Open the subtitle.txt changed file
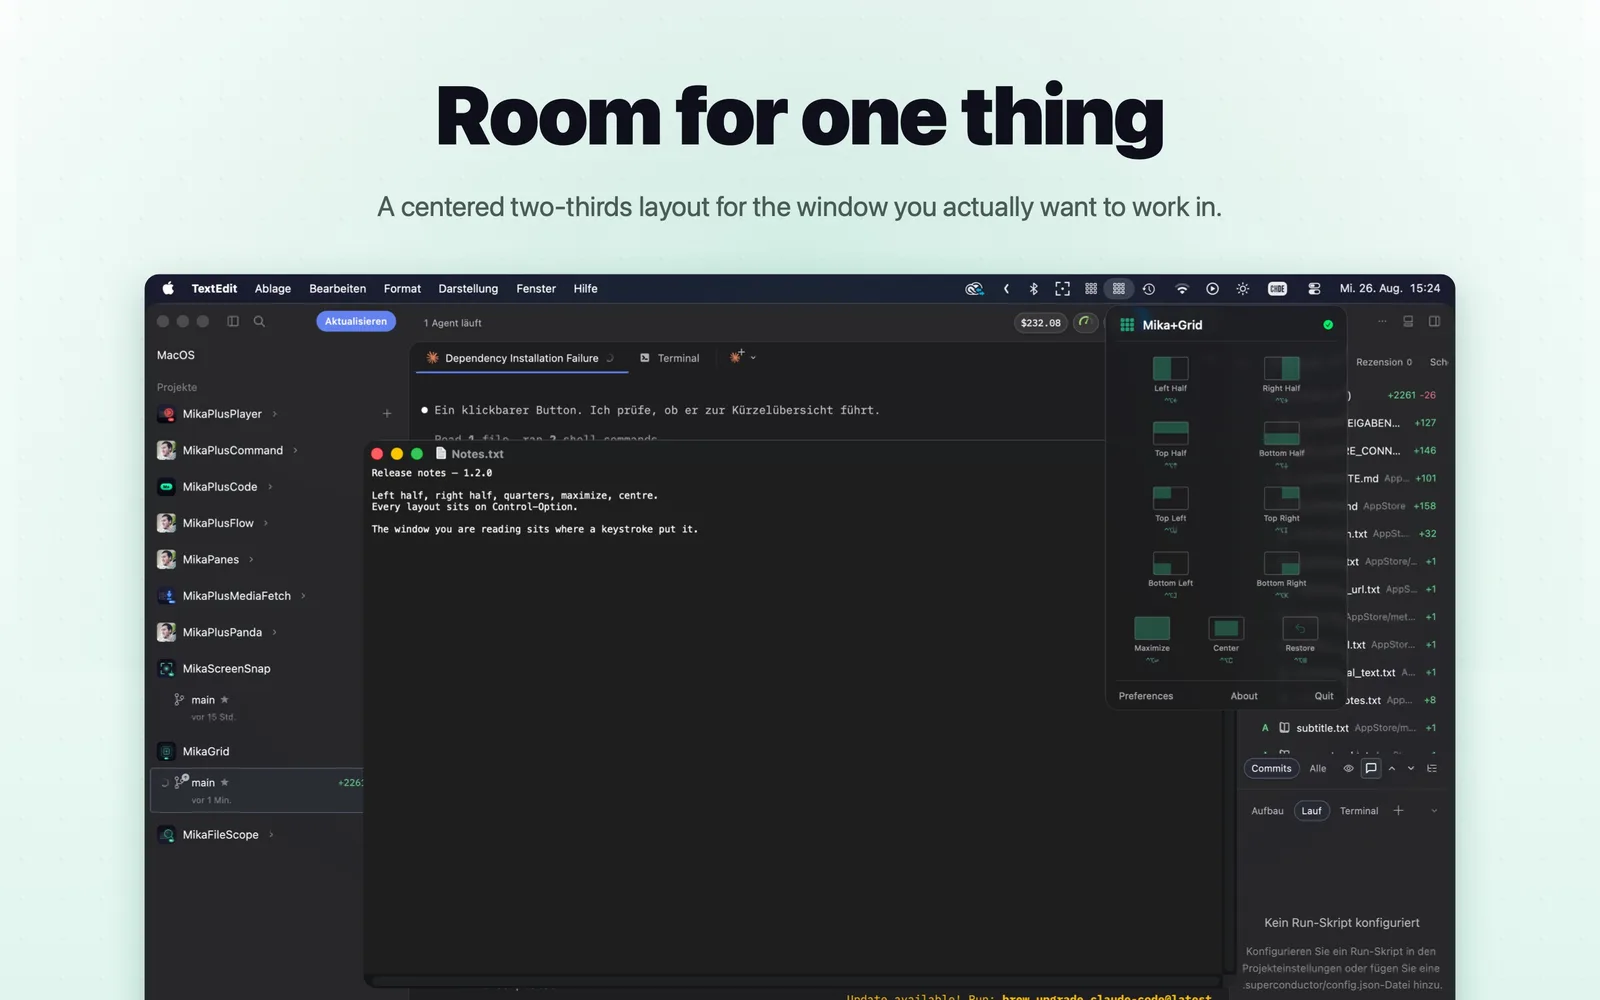Screen dimensions: 1600x1000 pyautogui.click(x=1348, y=728)
